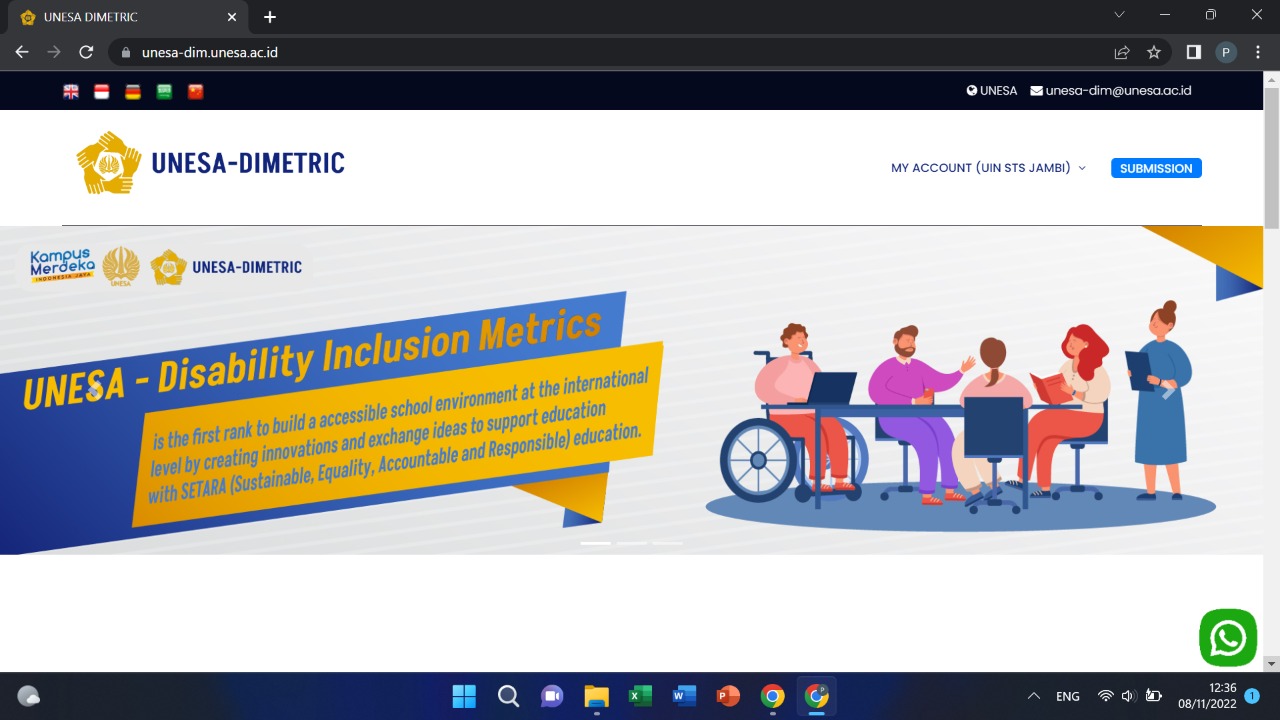1280x720 pixels.
Task: Open Word from taskbar
Action: tap(684, 696)
